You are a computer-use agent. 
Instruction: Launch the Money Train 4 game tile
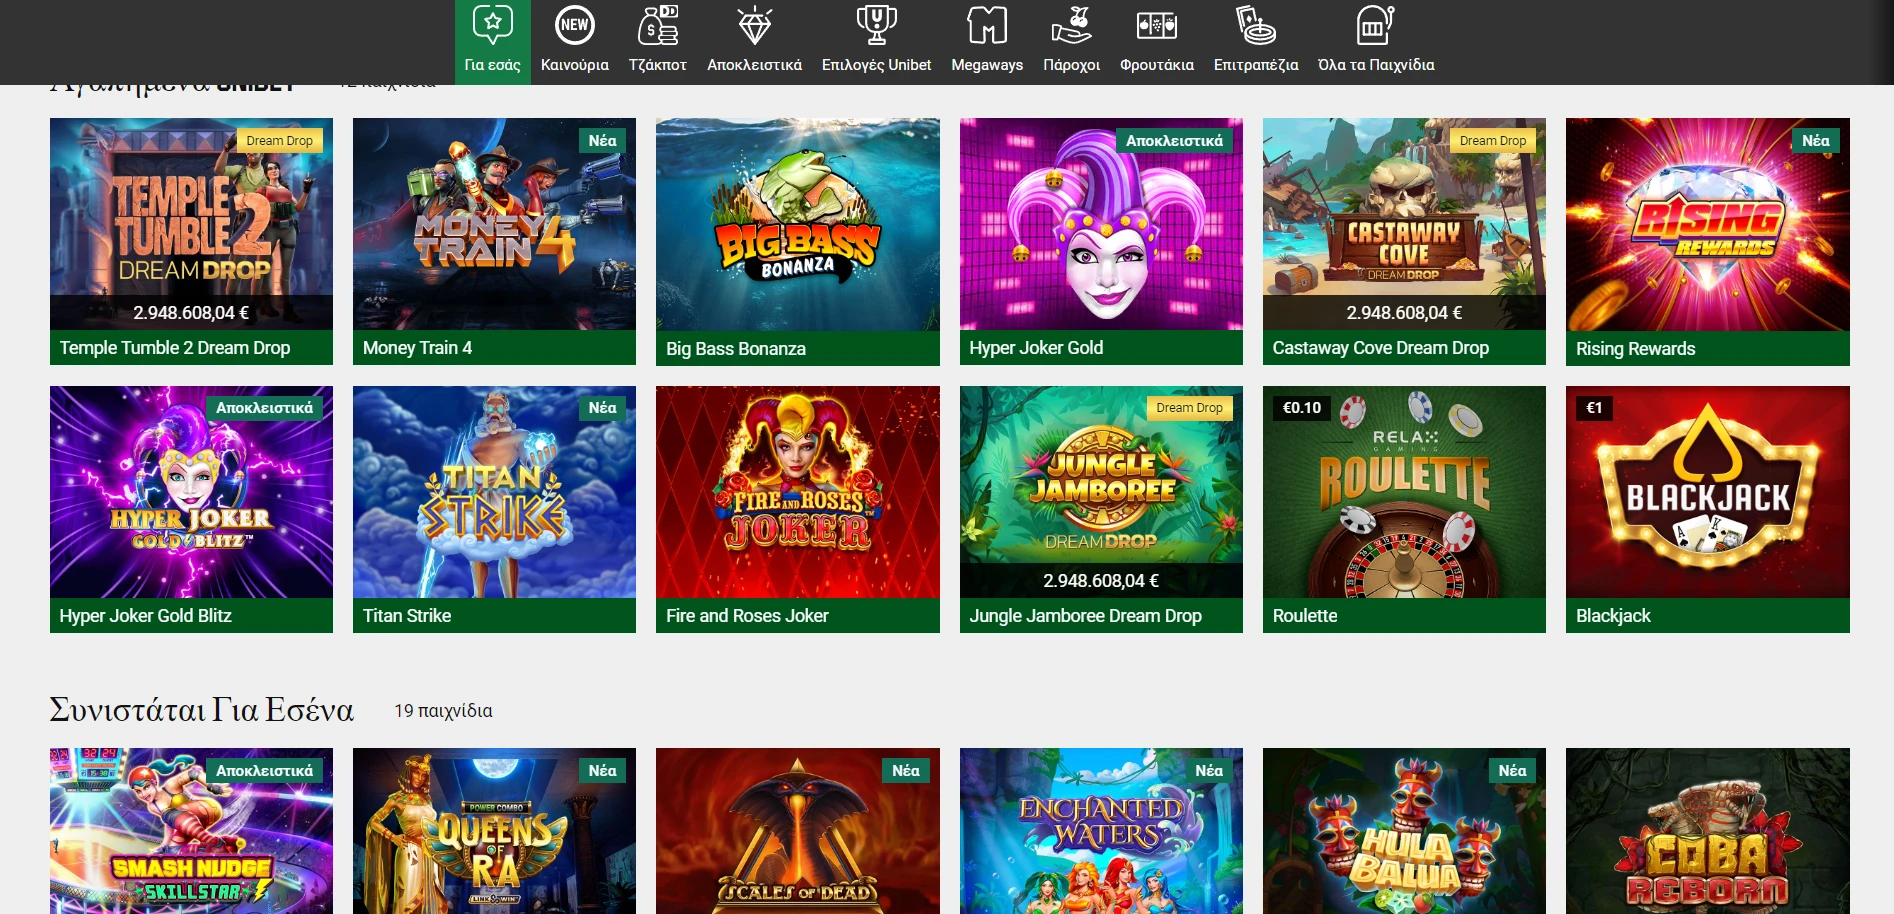tap(494, 241)
